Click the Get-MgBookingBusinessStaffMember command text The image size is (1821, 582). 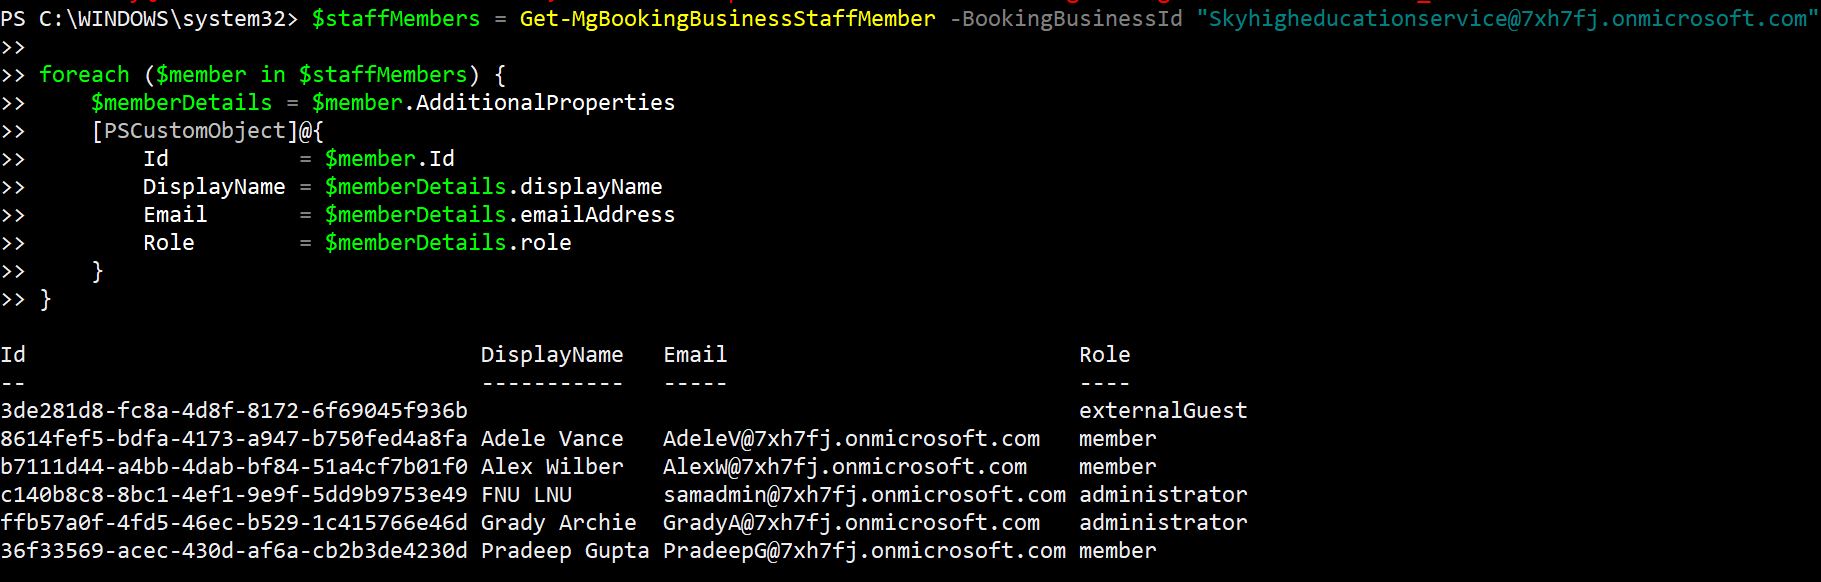pyautogui.click(x=727, y=18)
